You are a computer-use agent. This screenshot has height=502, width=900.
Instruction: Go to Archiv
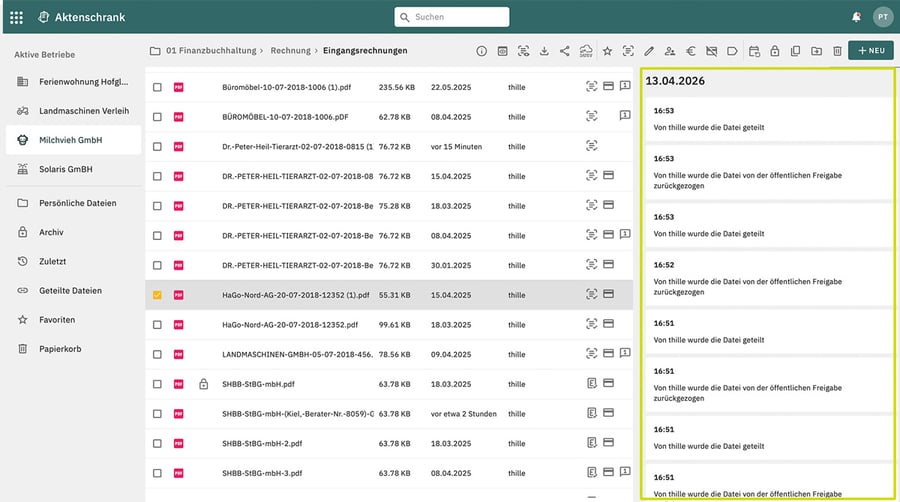(73, 232)
